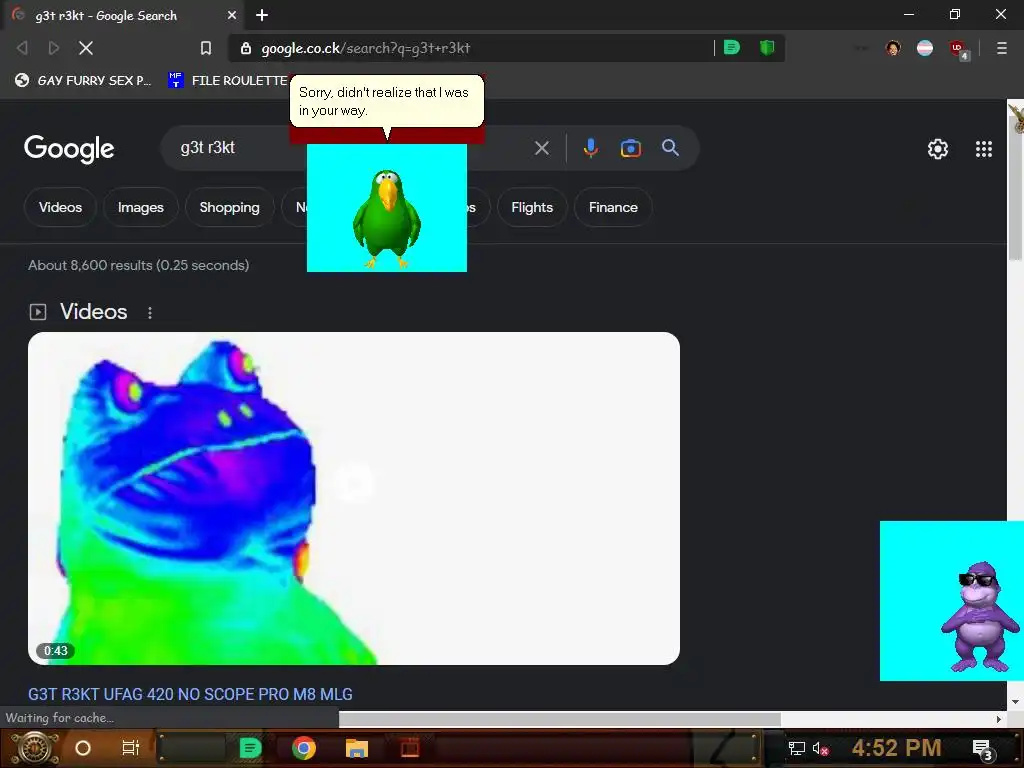Click the green parrot assistant character

(387, 219)
